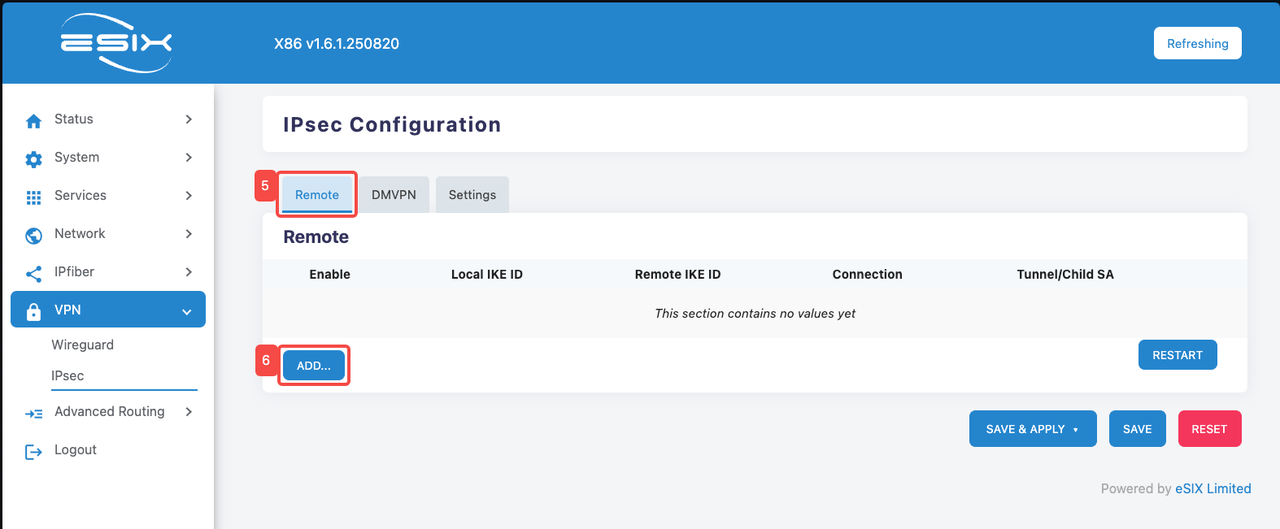Open the eSIX Limited link
Viewport: 1280px width, 529px height.
[1213, 489]
